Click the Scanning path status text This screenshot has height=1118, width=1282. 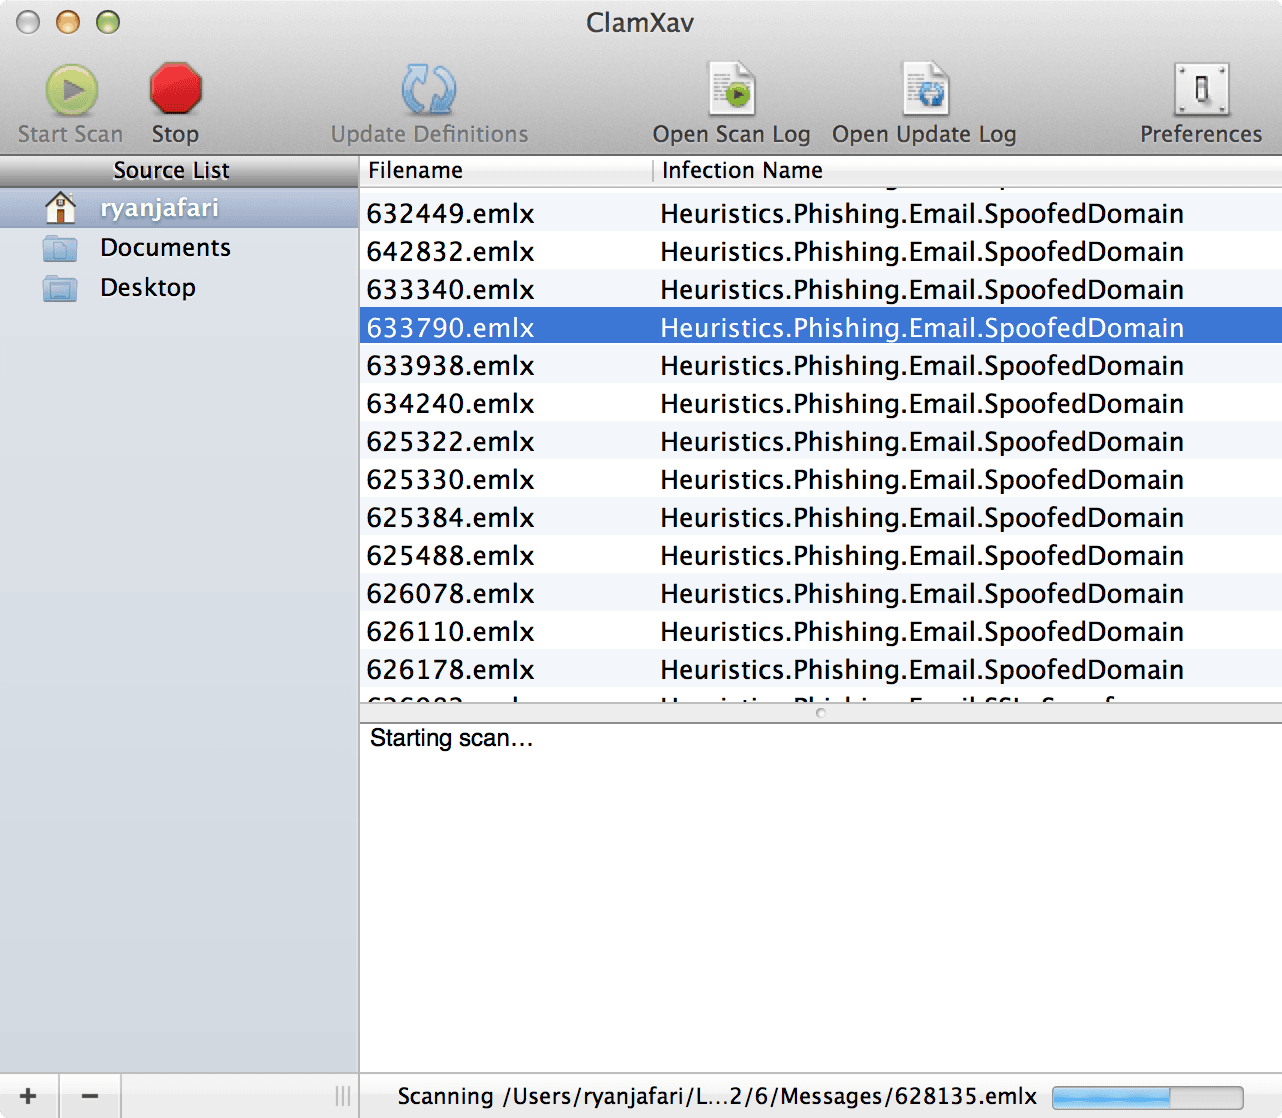click(717, 1097)
